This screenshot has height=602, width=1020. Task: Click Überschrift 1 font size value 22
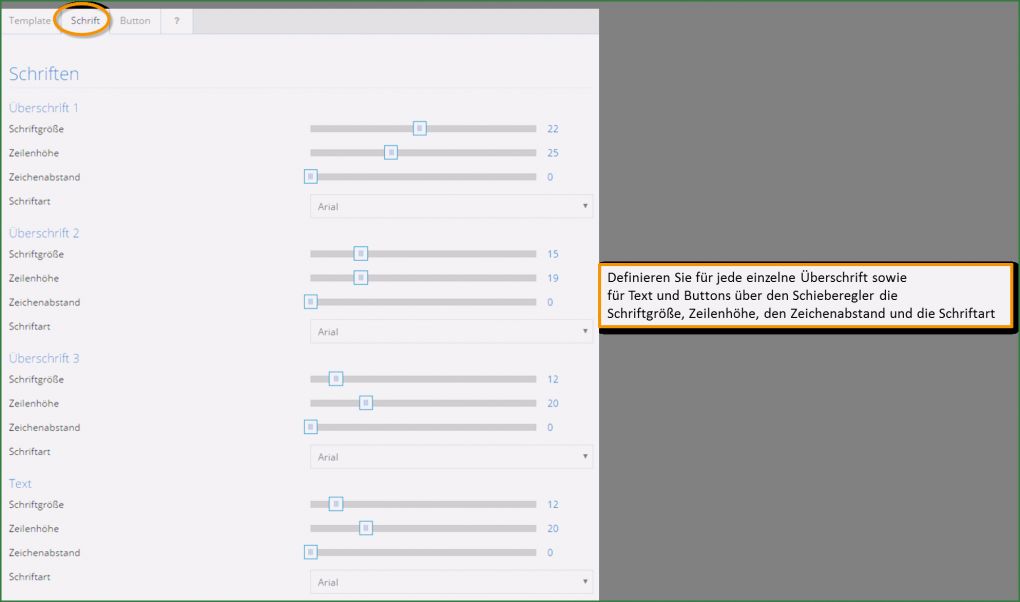click(x=553, y=129)
